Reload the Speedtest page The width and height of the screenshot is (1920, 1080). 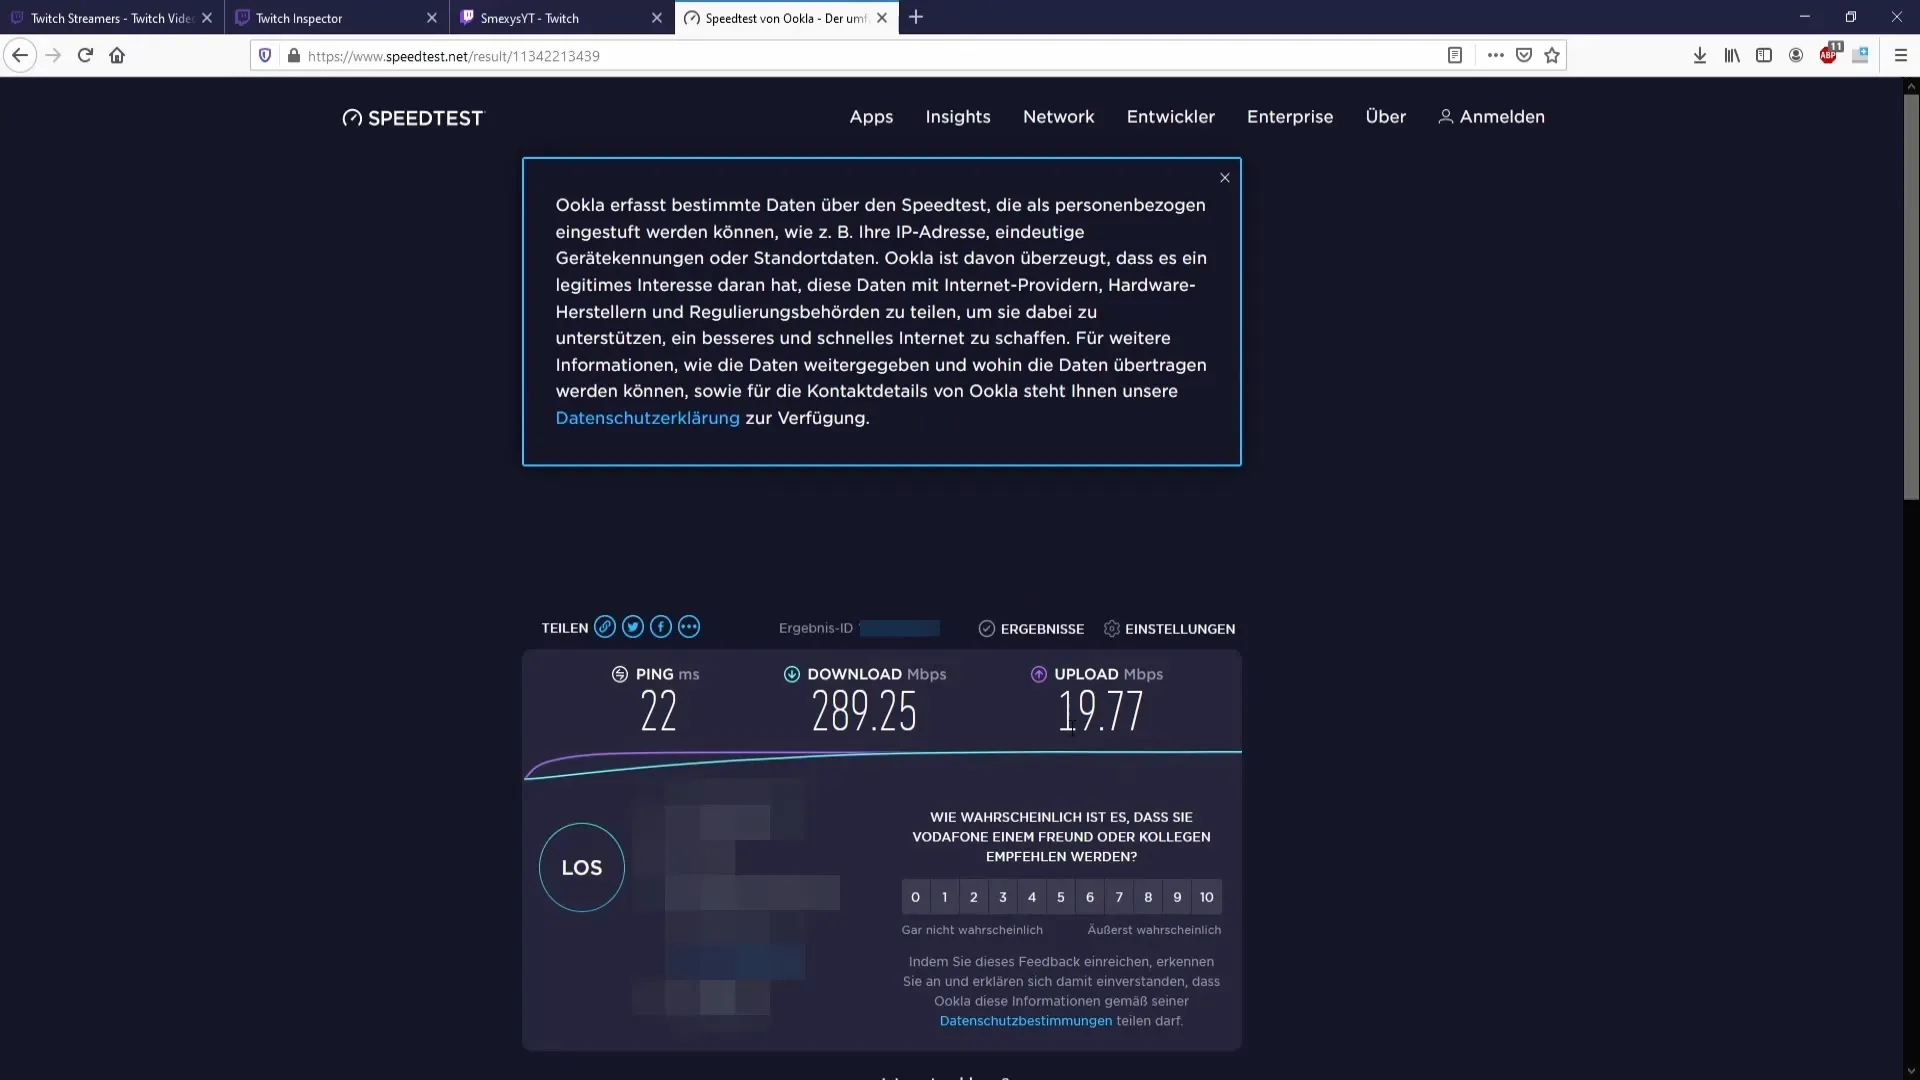(85, 56)
